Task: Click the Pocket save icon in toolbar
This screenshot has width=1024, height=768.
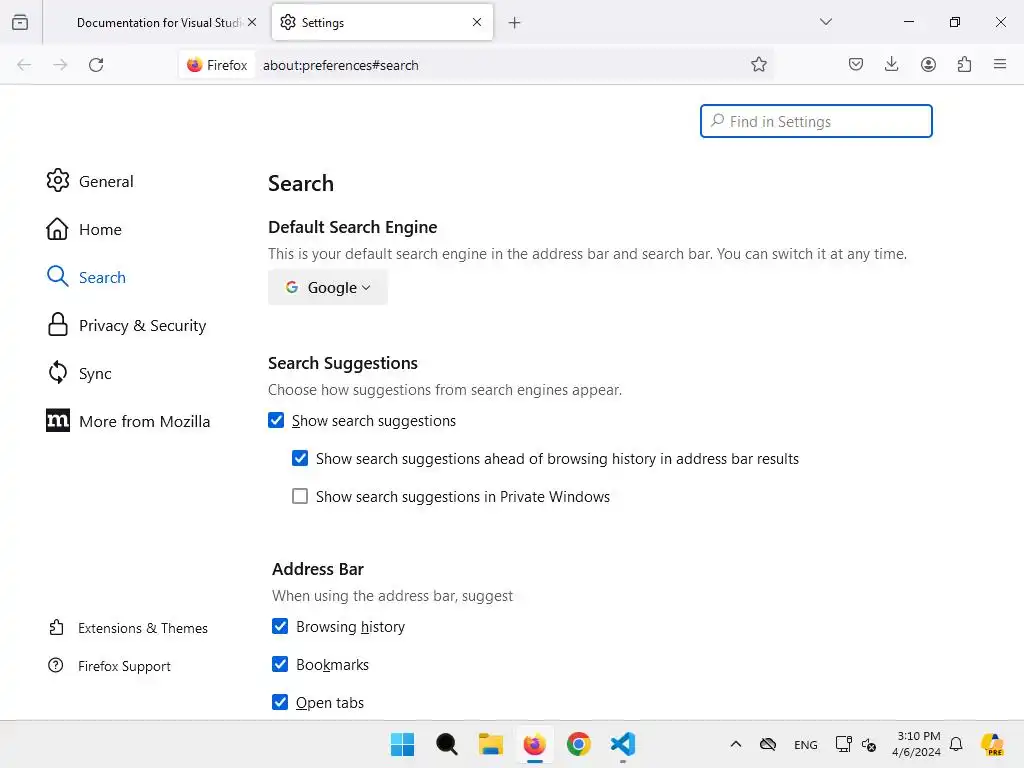Action: coord(856,65)
